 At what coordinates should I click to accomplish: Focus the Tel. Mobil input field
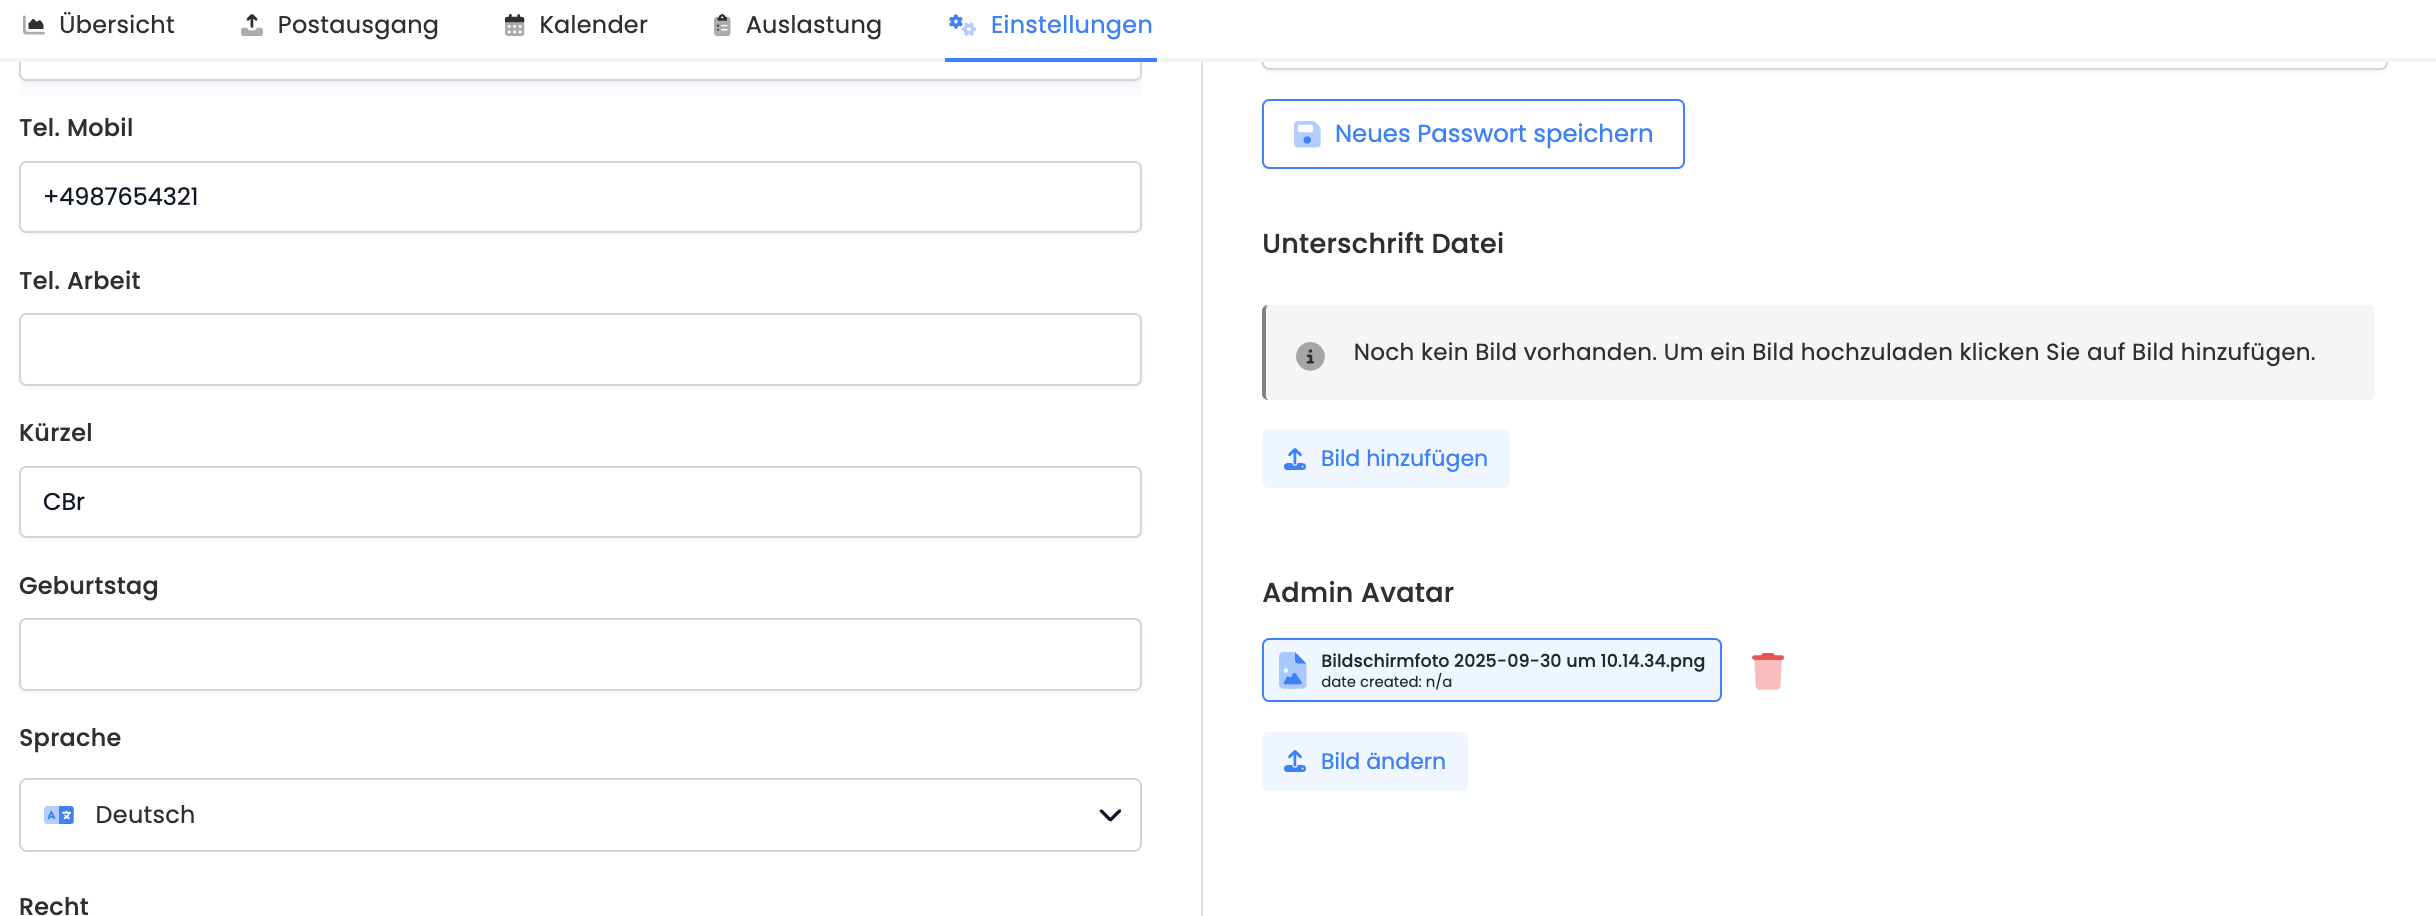click(580, 197)
